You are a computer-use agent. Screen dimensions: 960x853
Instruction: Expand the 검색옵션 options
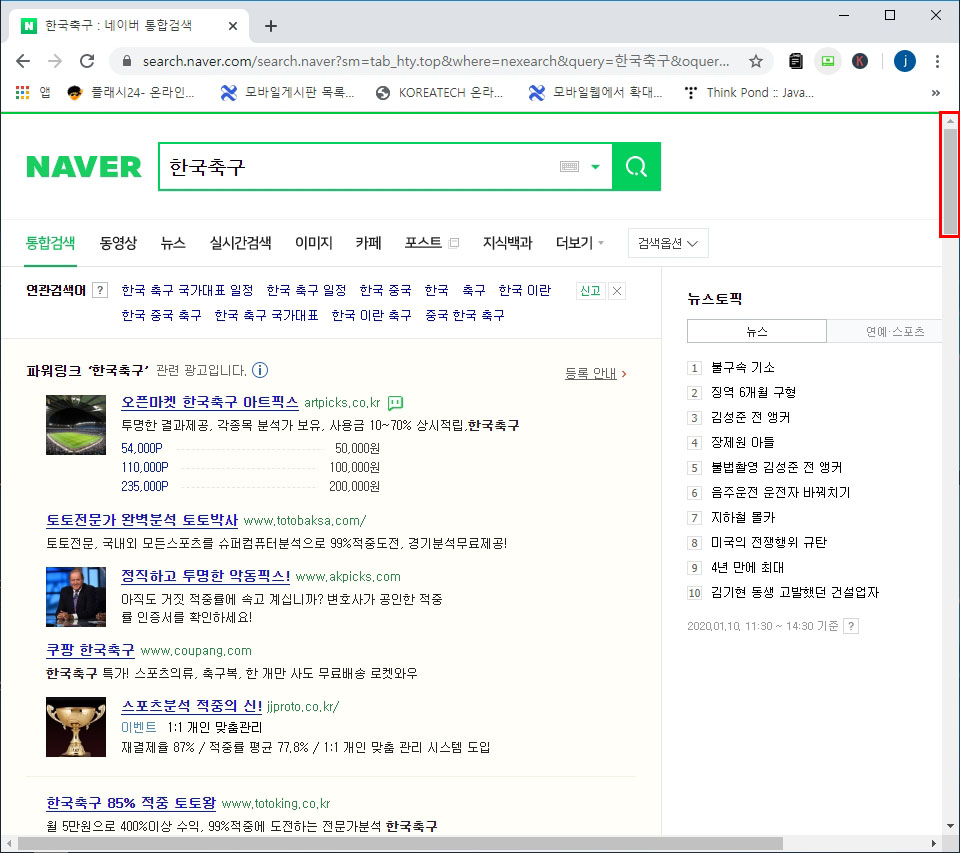pyautogui.click(x=668, y=243)
